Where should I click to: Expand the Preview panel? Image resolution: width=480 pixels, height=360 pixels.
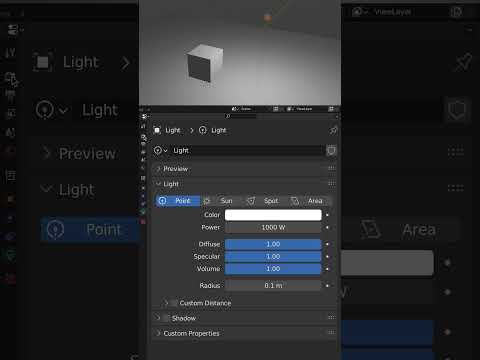click(x=158, y=169)
